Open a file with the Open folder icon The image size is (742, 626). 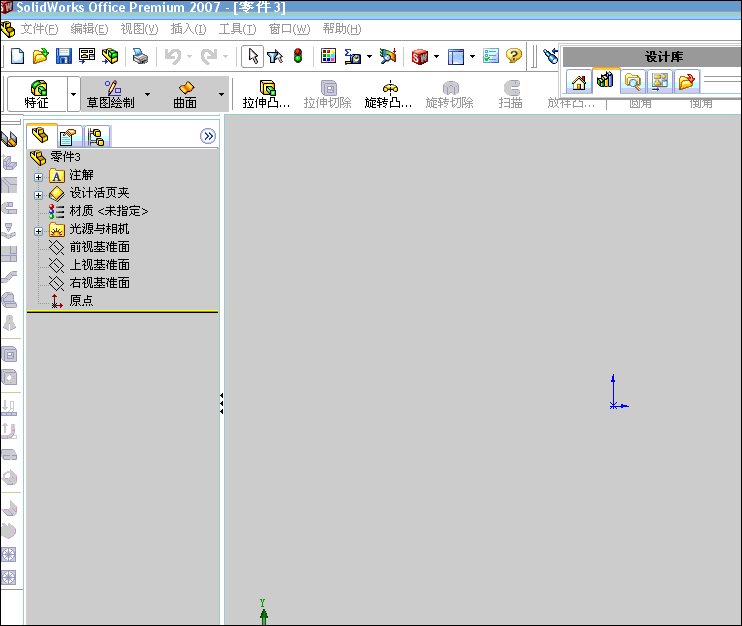tap(40, 56)
